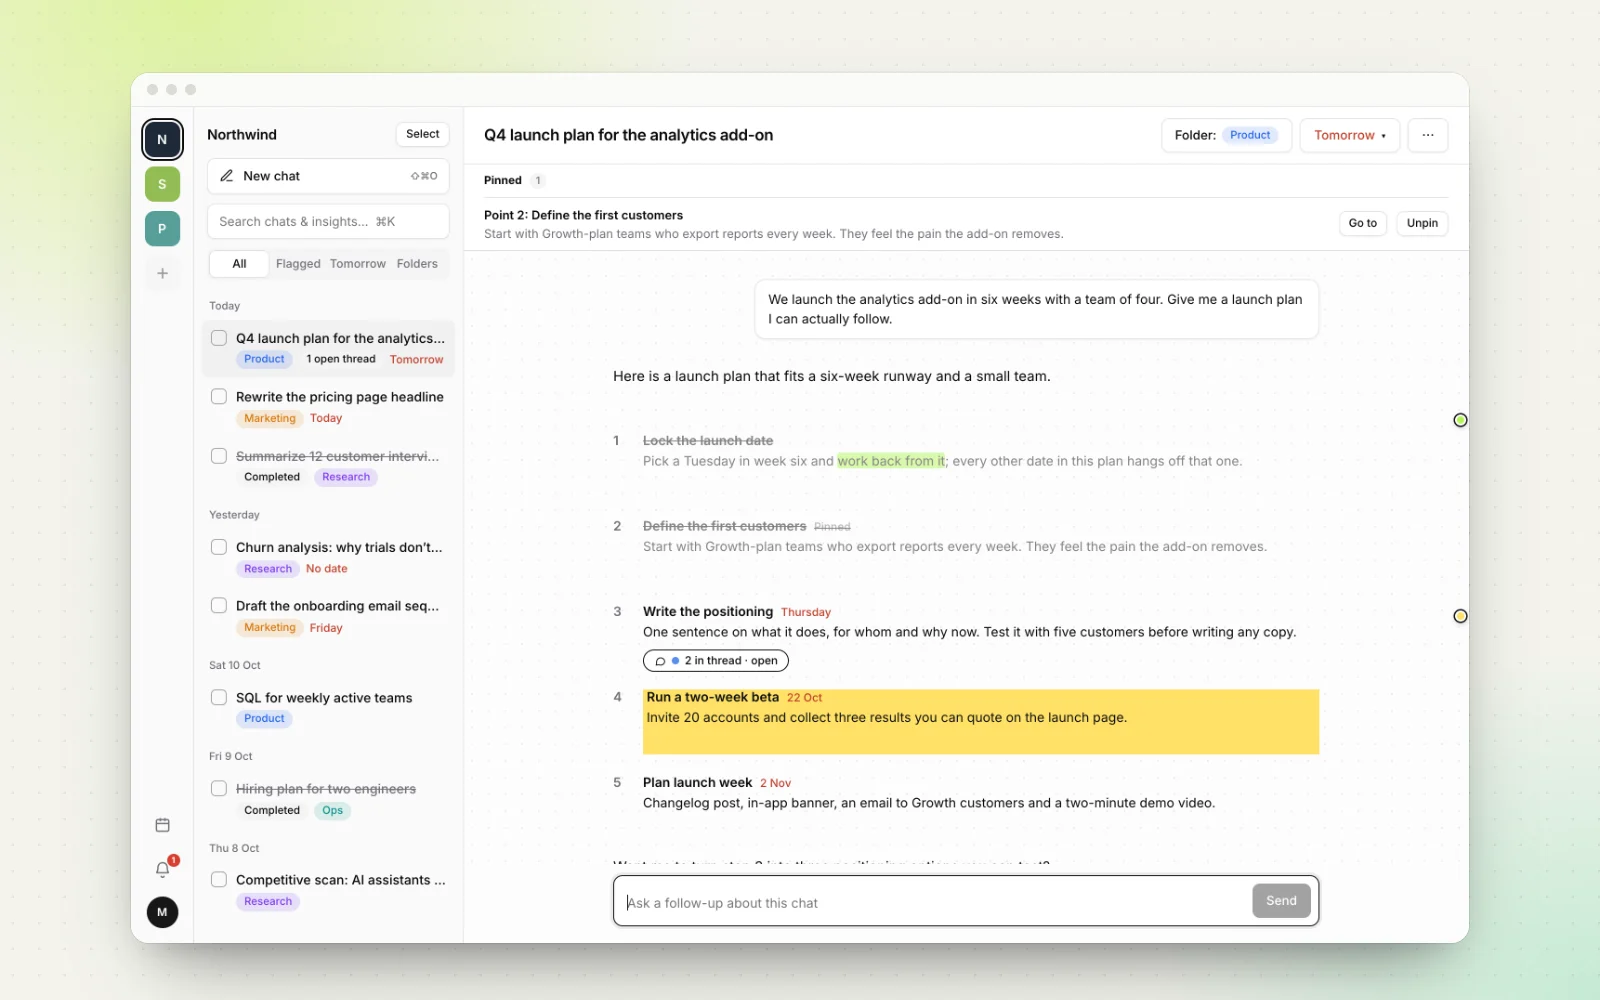Open the M user avatar

coord(162,912)
